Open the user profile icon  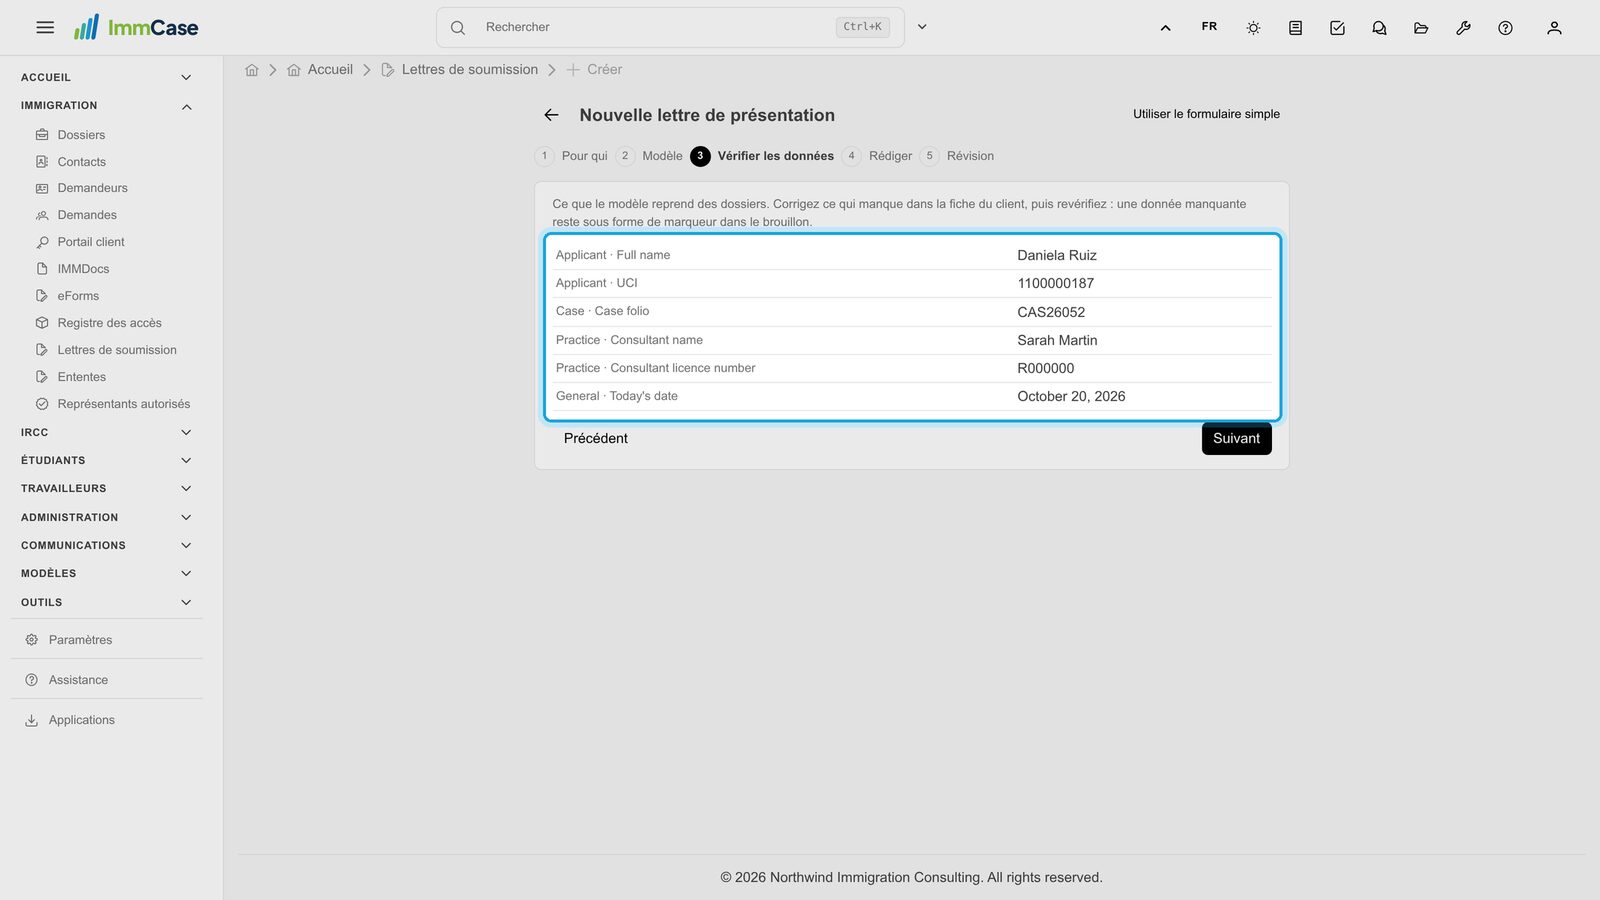[1554, 28]
